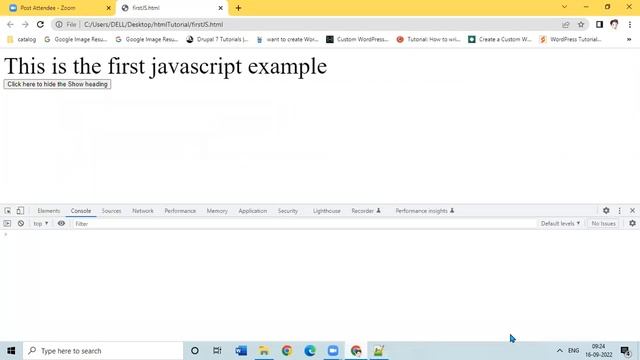Open File Explorer from taskbar
The height and width of the screenshot is (360, 640).
[x=264, y=351]
